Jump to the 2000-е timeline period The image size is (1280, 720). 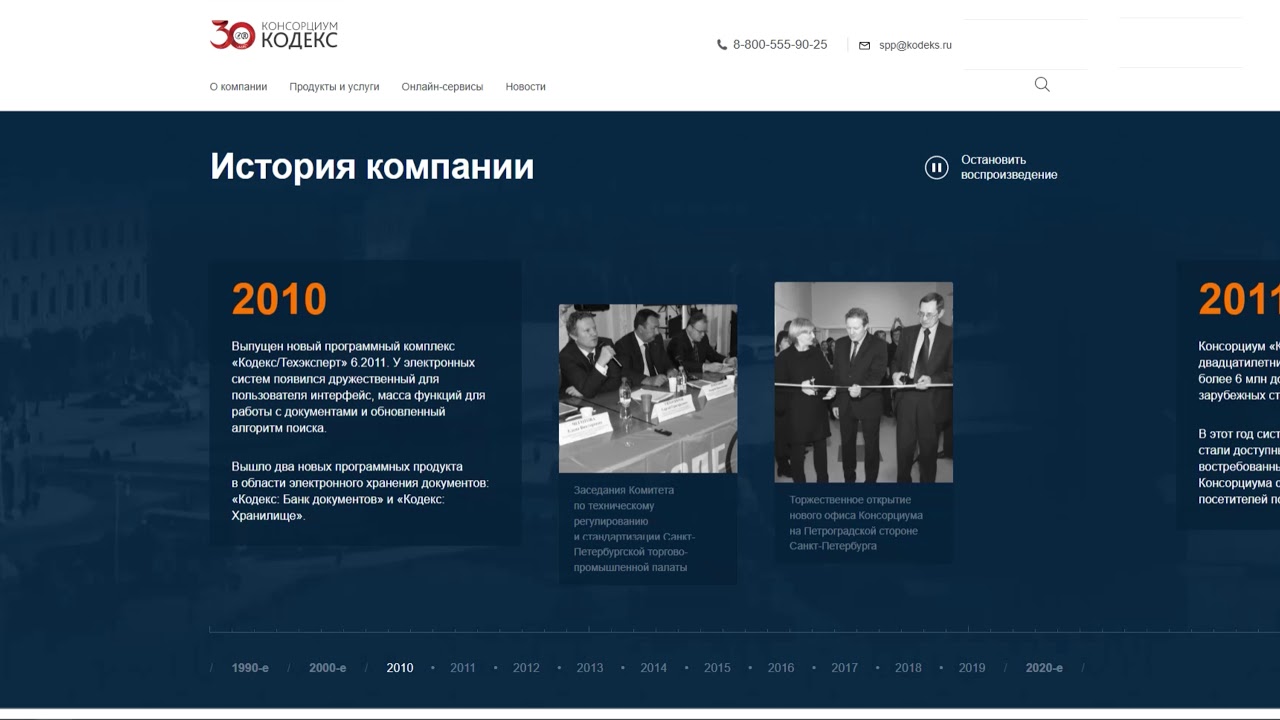327,668
